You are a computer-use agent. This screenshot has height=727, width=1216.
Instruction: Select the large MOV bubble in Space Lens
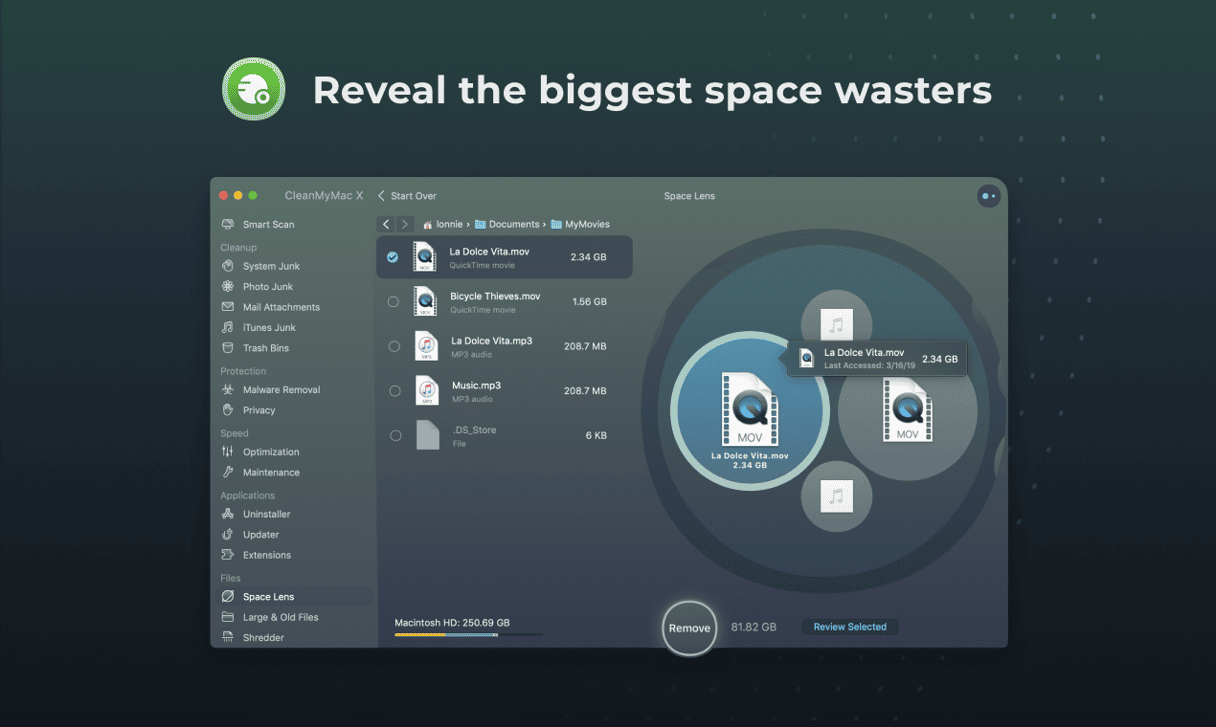point(749,412)
